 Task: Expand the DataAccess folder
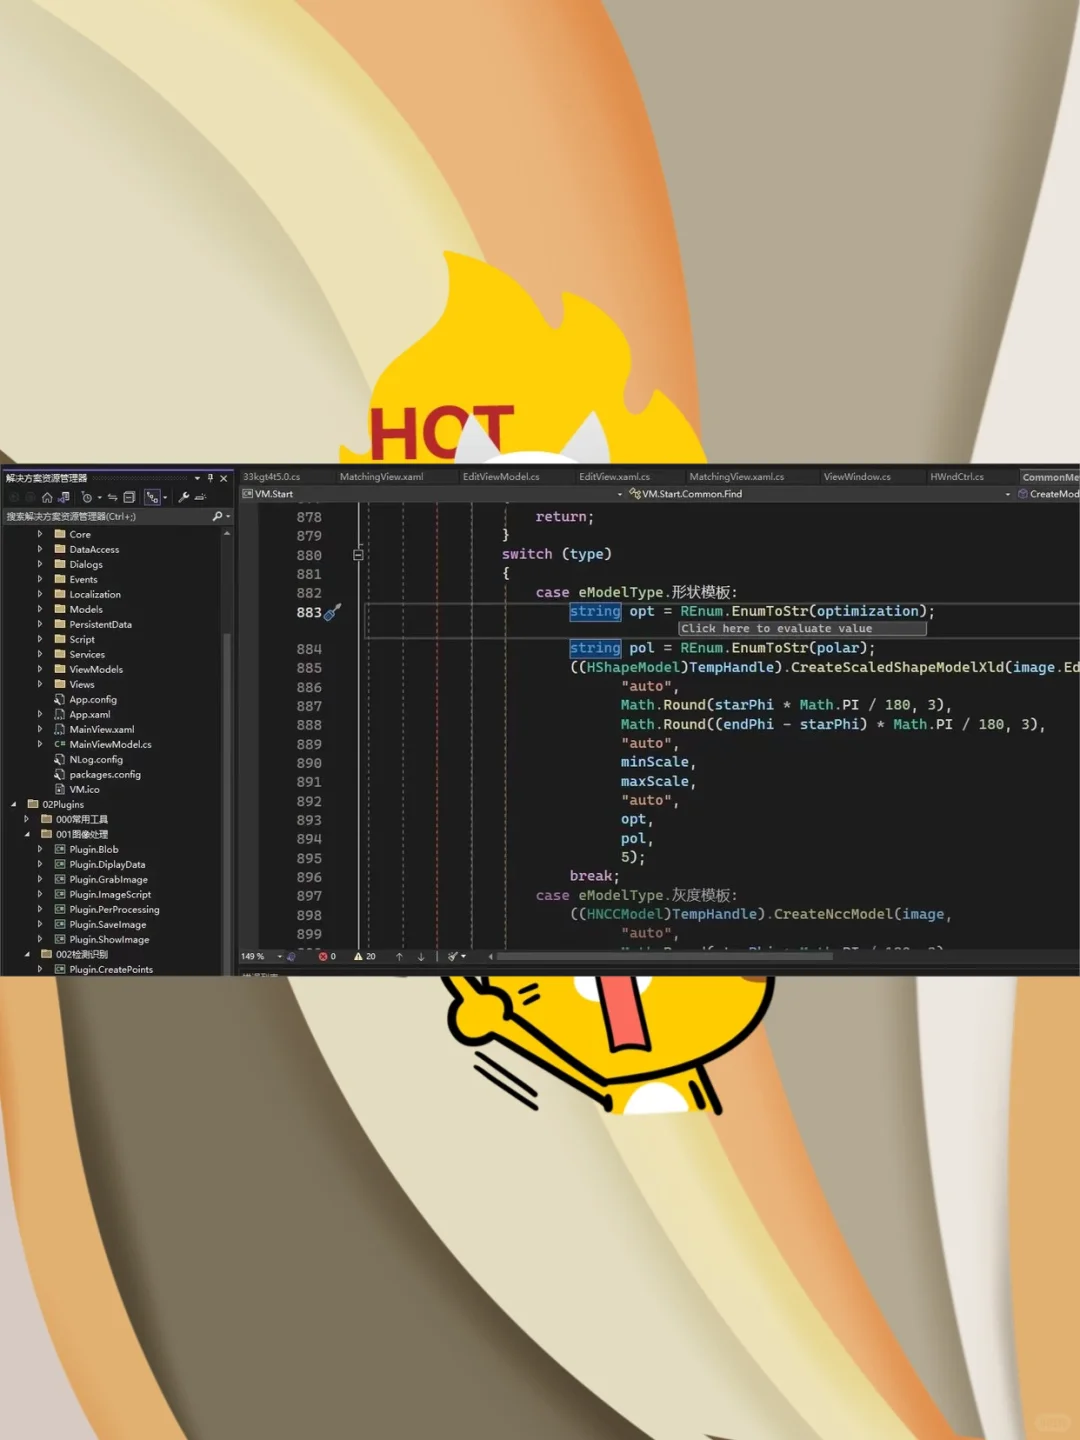click(40, 549)
